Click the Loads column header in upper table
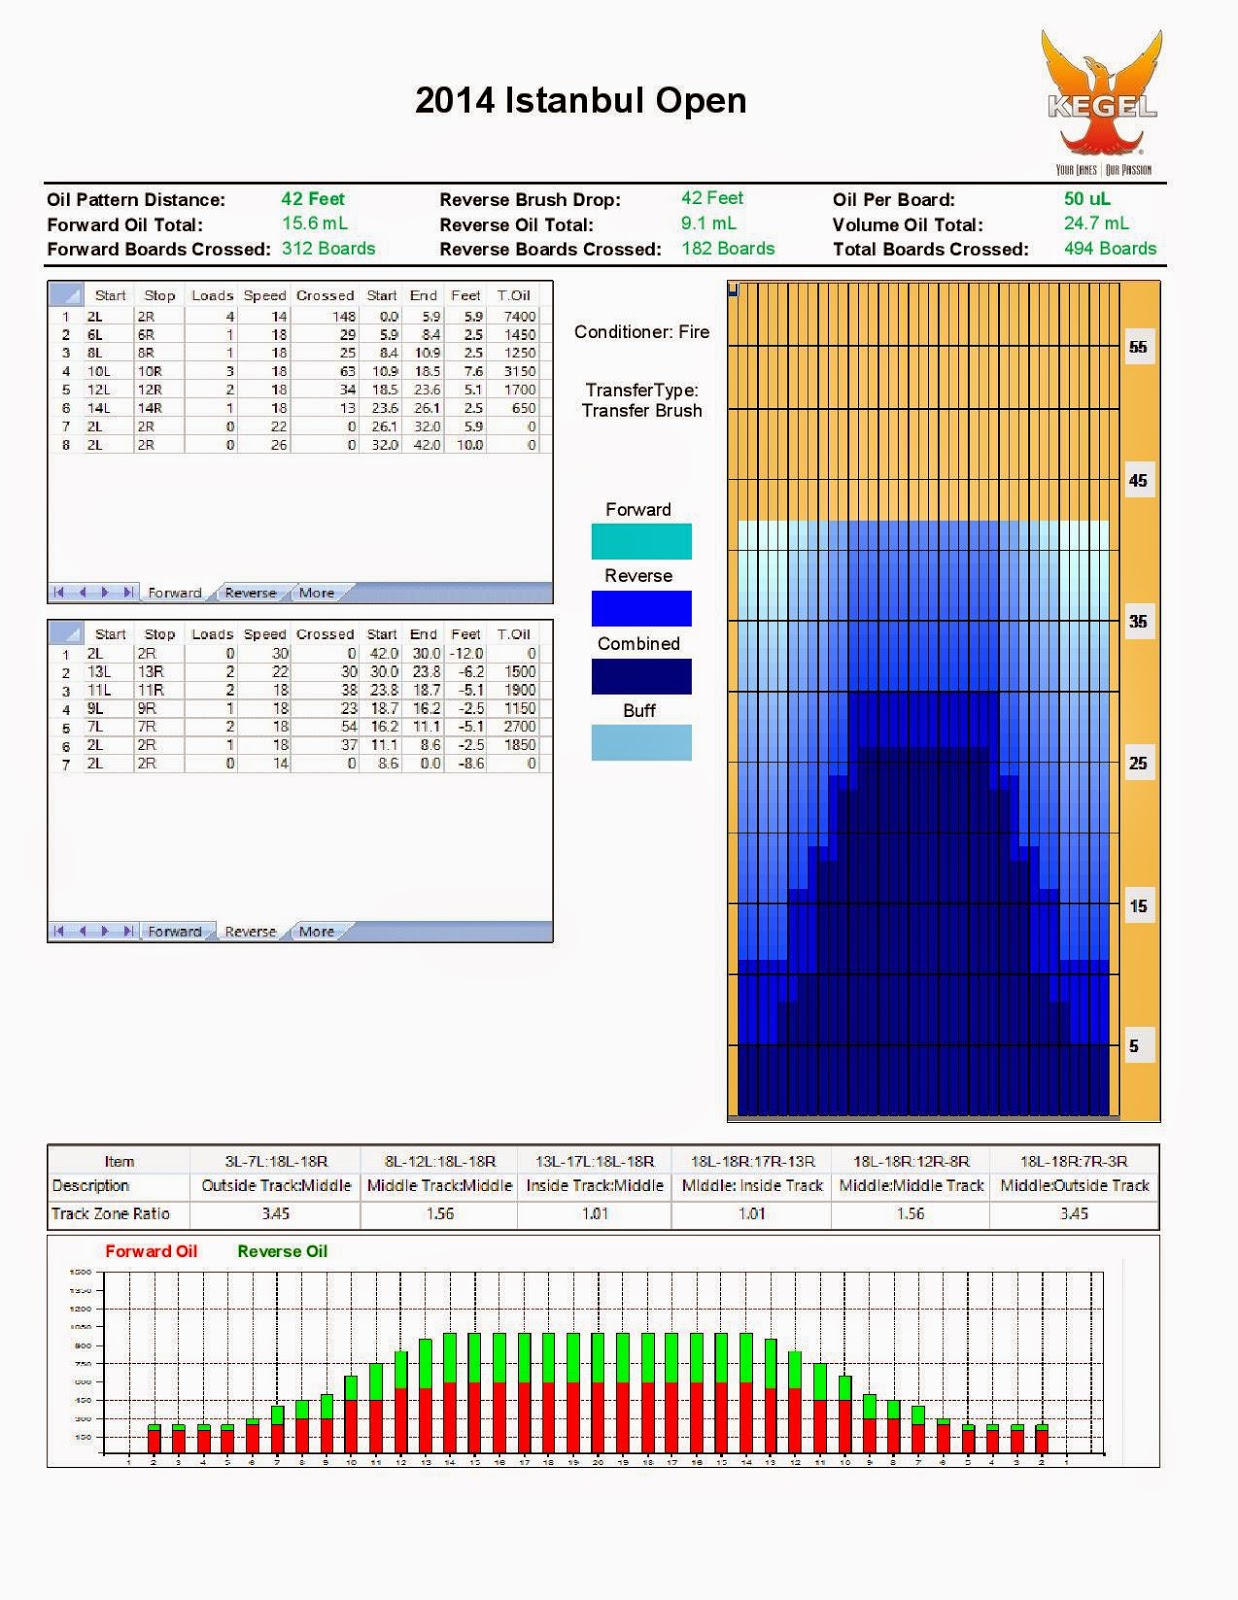 tap(212, 295)
